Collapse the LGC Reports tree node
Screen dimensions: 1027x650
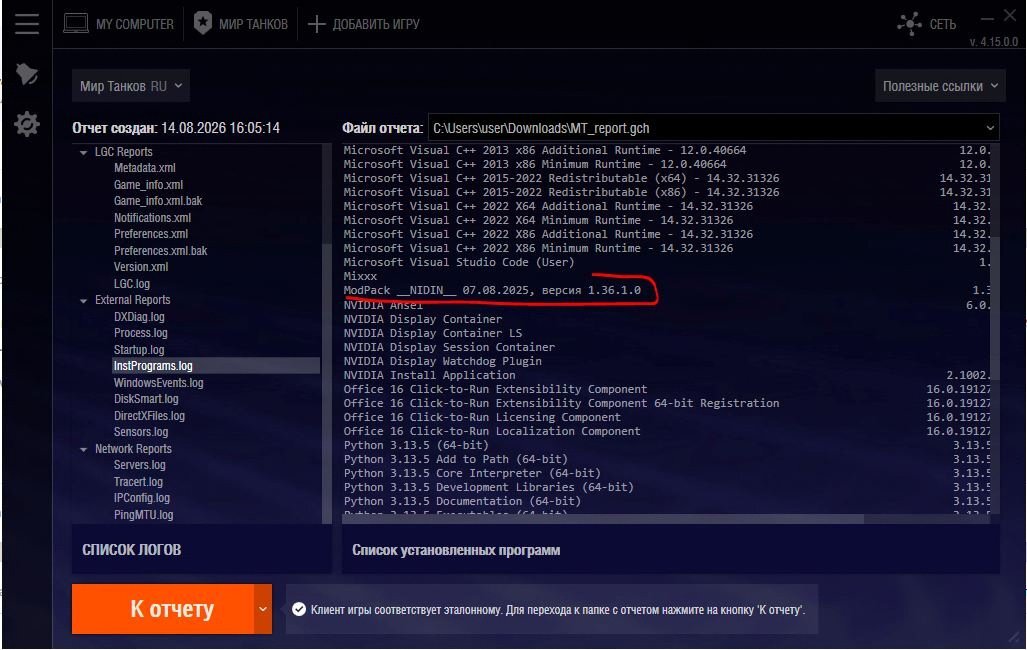(x=83, y=152)
